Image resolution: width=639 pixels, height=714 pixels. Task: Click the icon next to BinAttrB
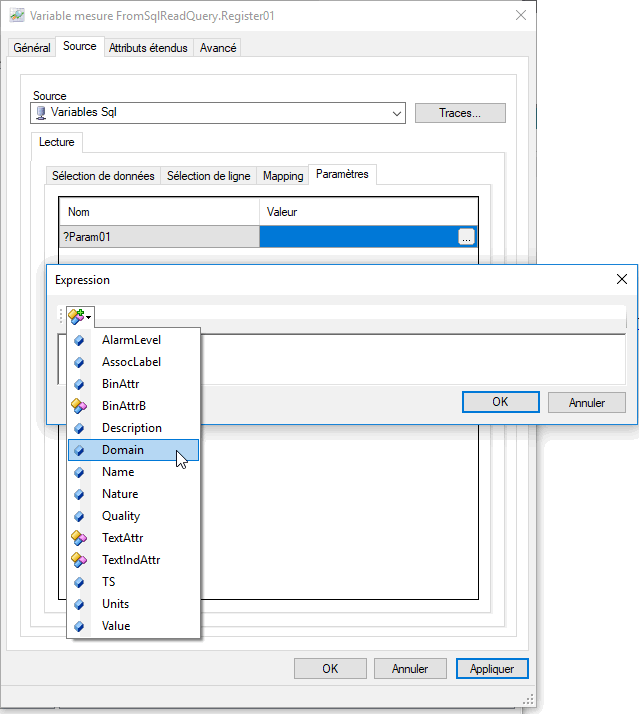click(x=80, y=406)
